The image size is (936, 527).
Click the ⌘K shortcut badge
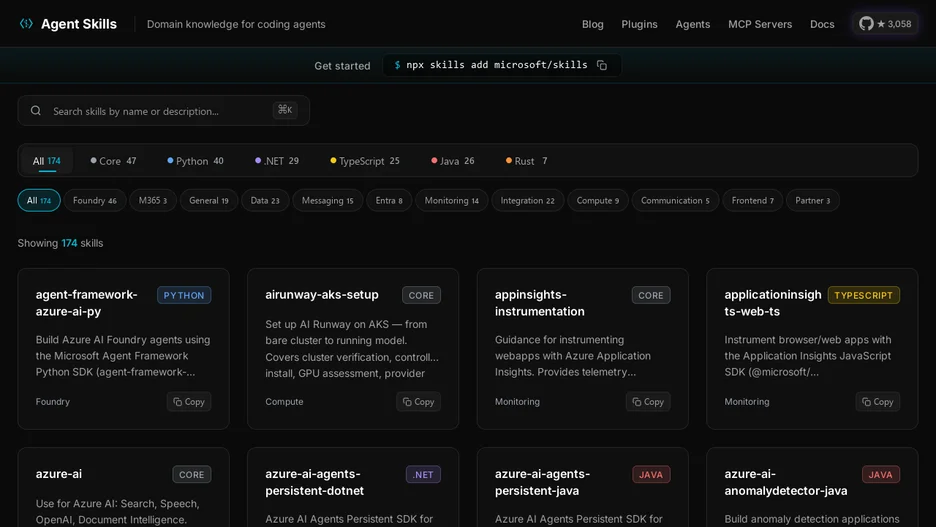pyautogui.click(x=285, y=110)
